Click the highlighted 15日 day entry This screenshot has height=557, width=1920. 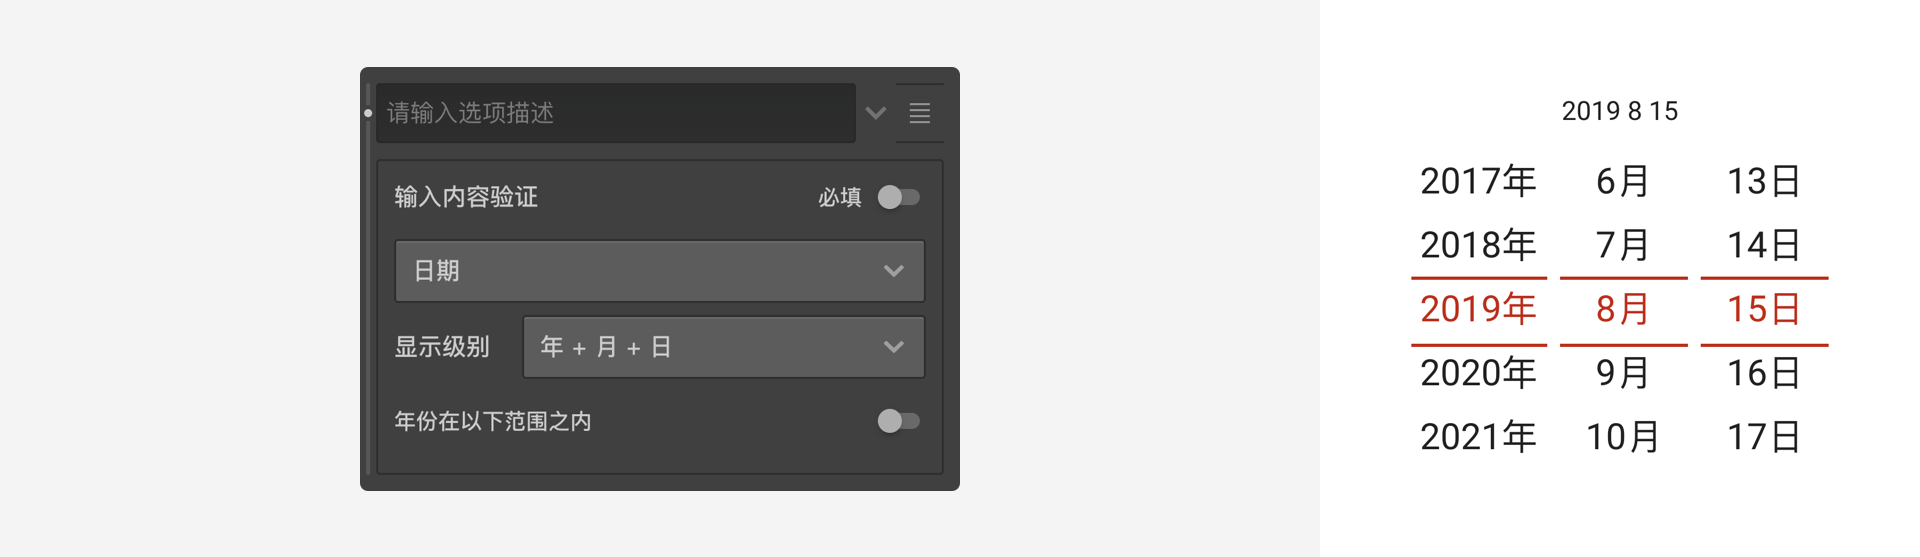[1764, 309]
